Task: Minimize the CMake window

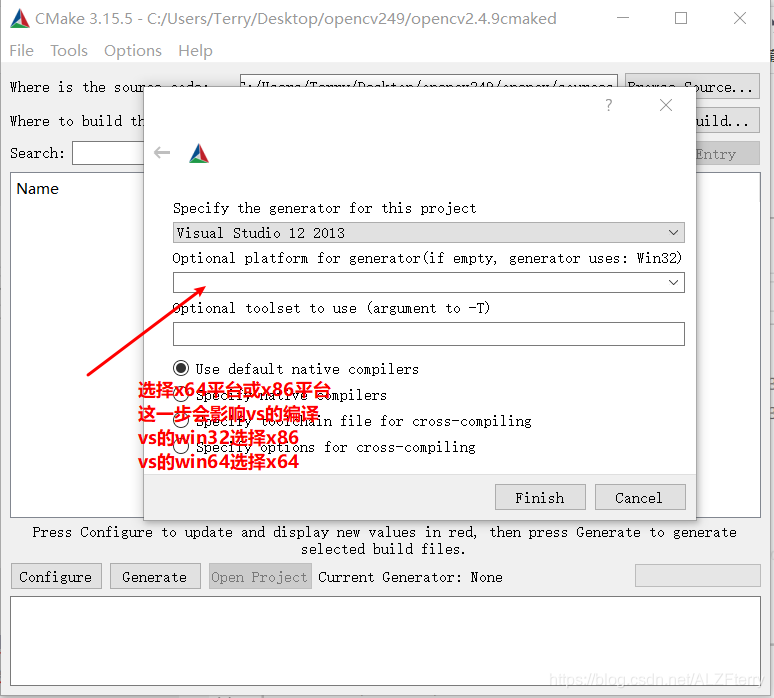Action: point(623,18)
